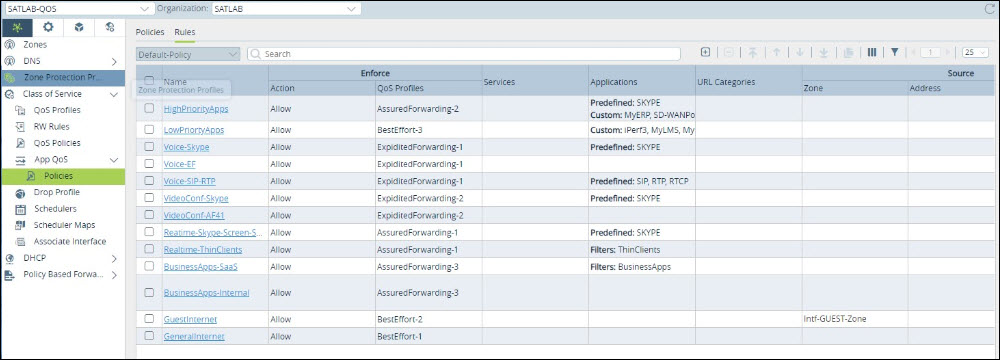This screenshot has width=1000, height=360.
Task: Click the QoS Policies icon
Action: pos(20,143)
